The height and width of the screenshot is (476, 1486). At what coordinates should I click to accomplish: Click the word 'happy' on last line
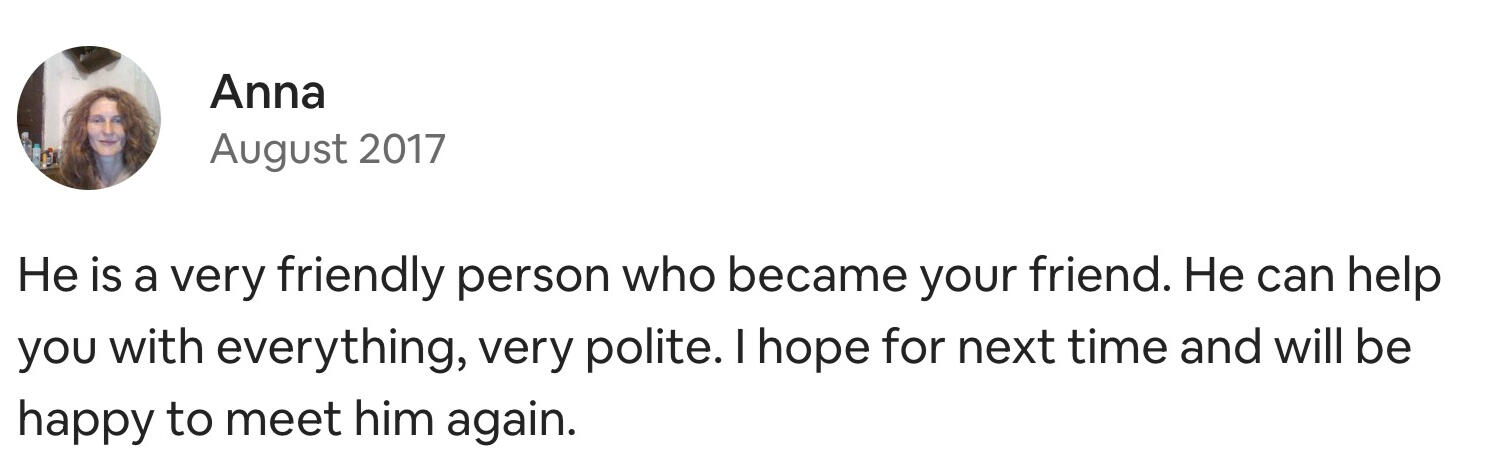point(85,421)
